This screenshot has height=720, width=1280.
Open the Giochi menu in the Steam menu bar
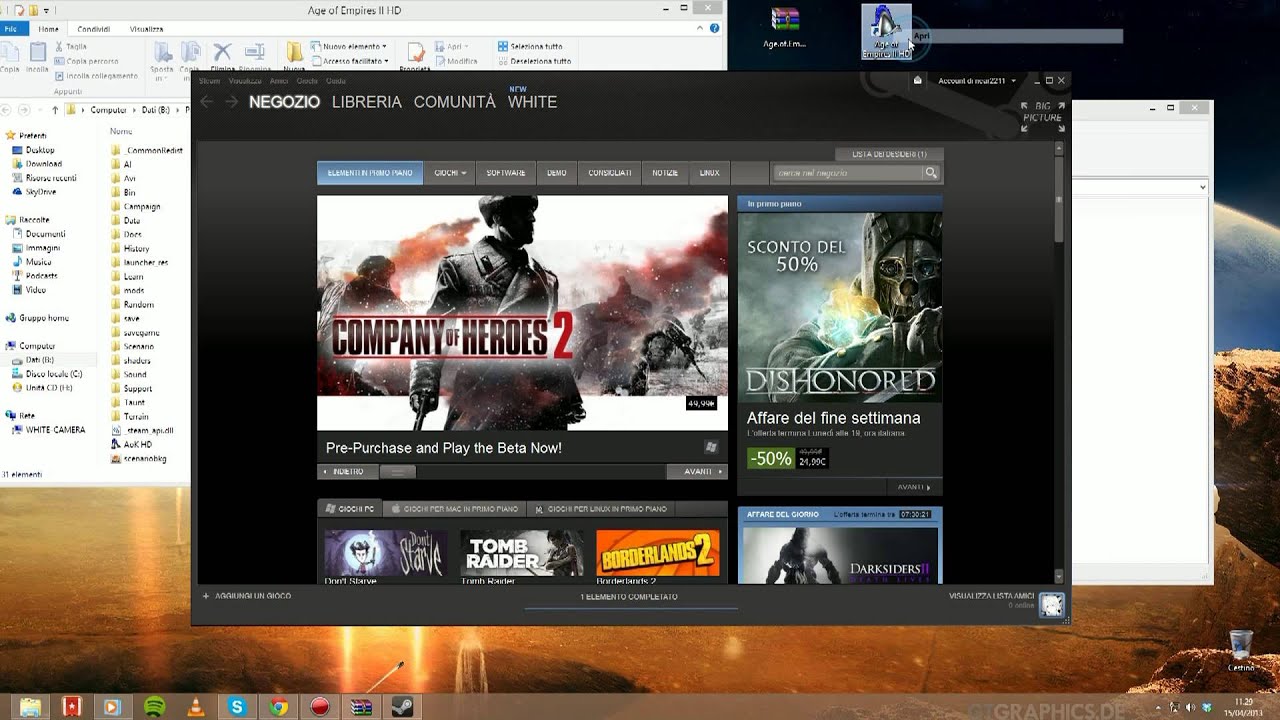(x=307, y=81)
